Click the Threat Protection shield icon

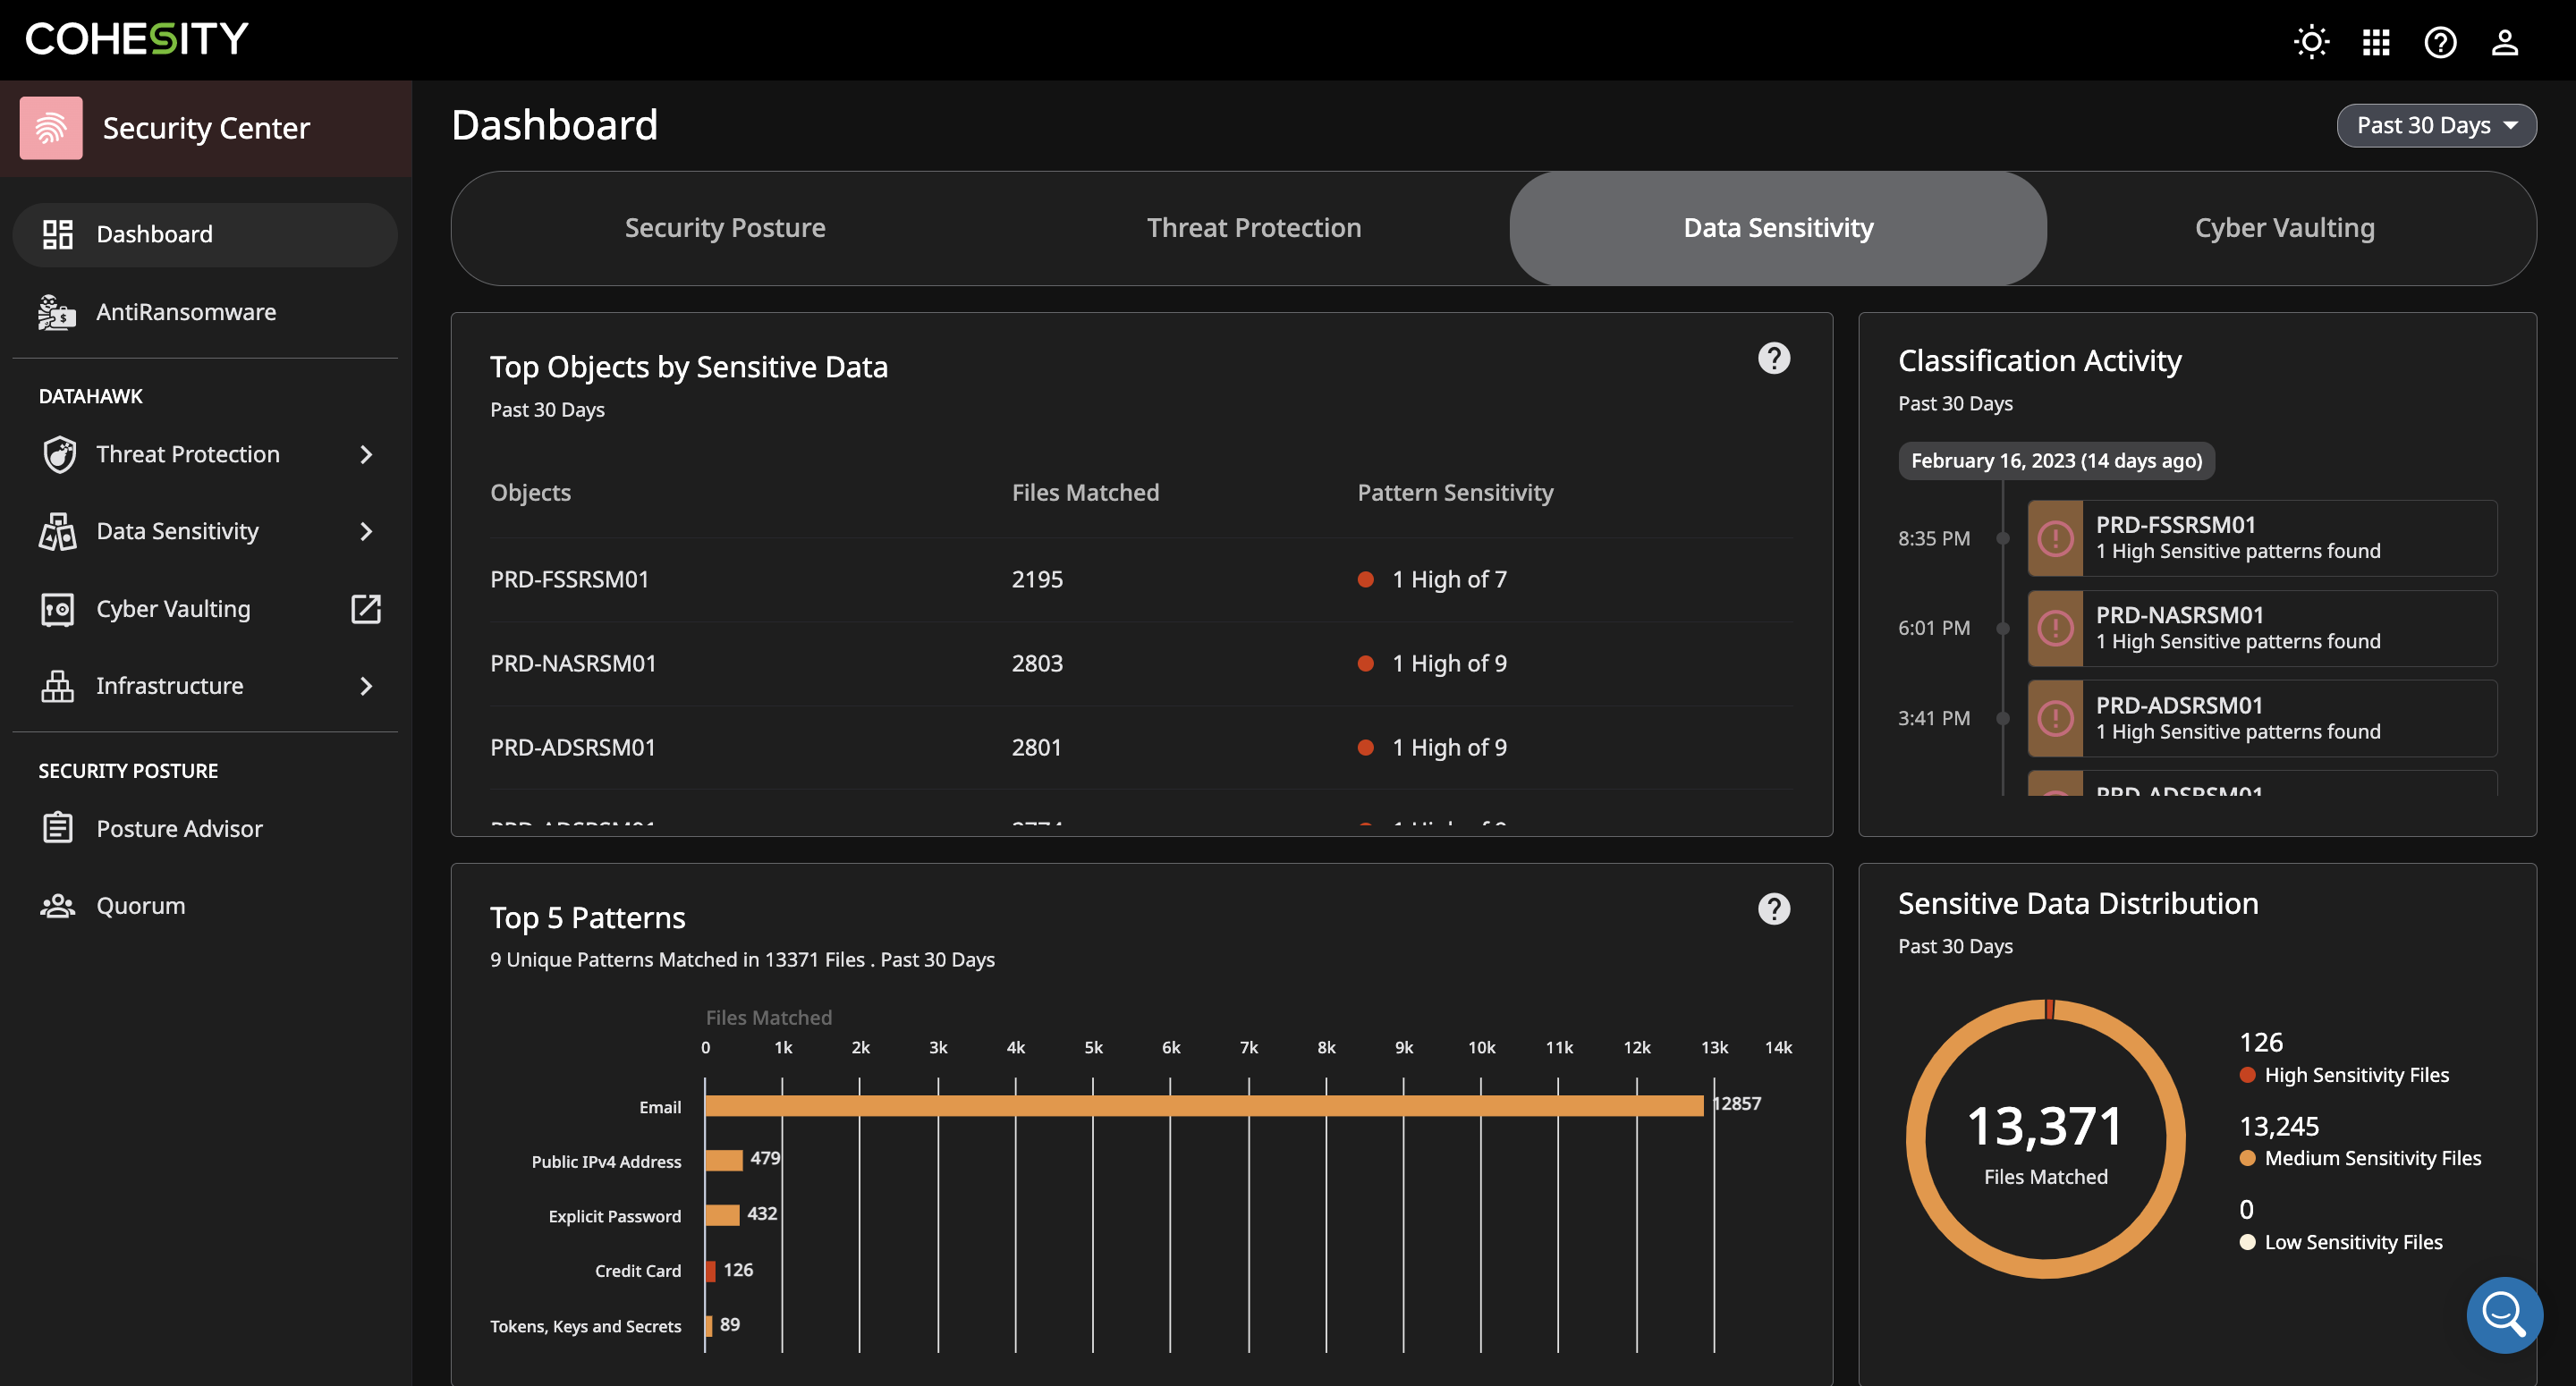[x=59, y=454]
